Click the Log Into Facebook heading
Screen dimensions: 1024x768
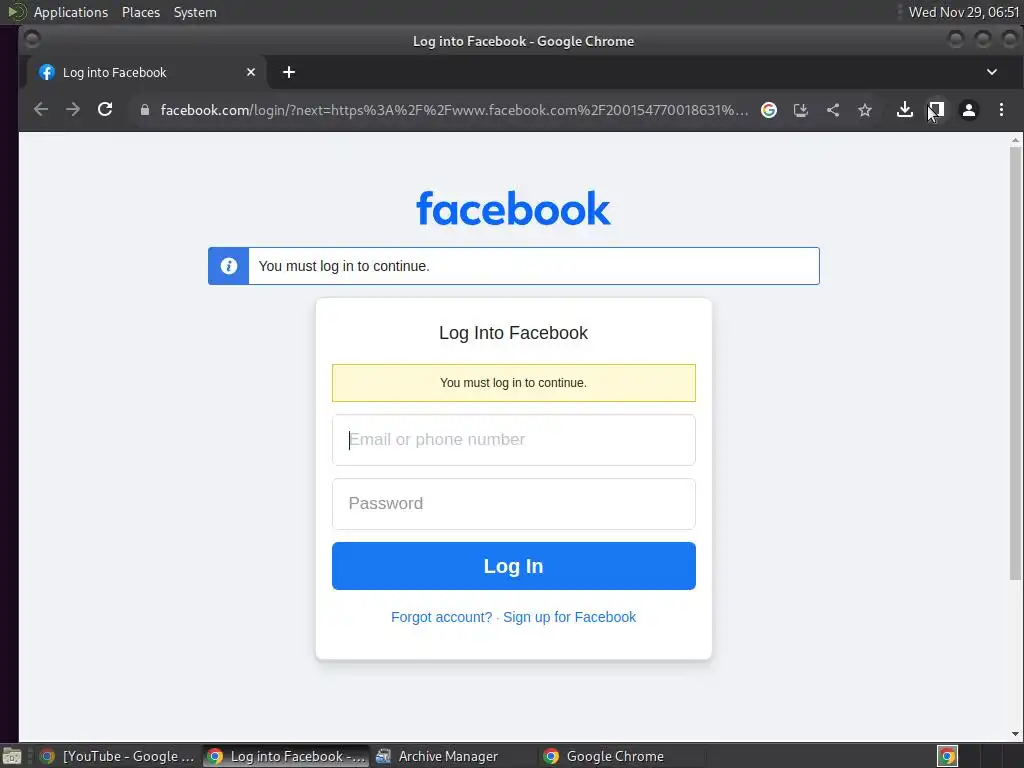513,333
